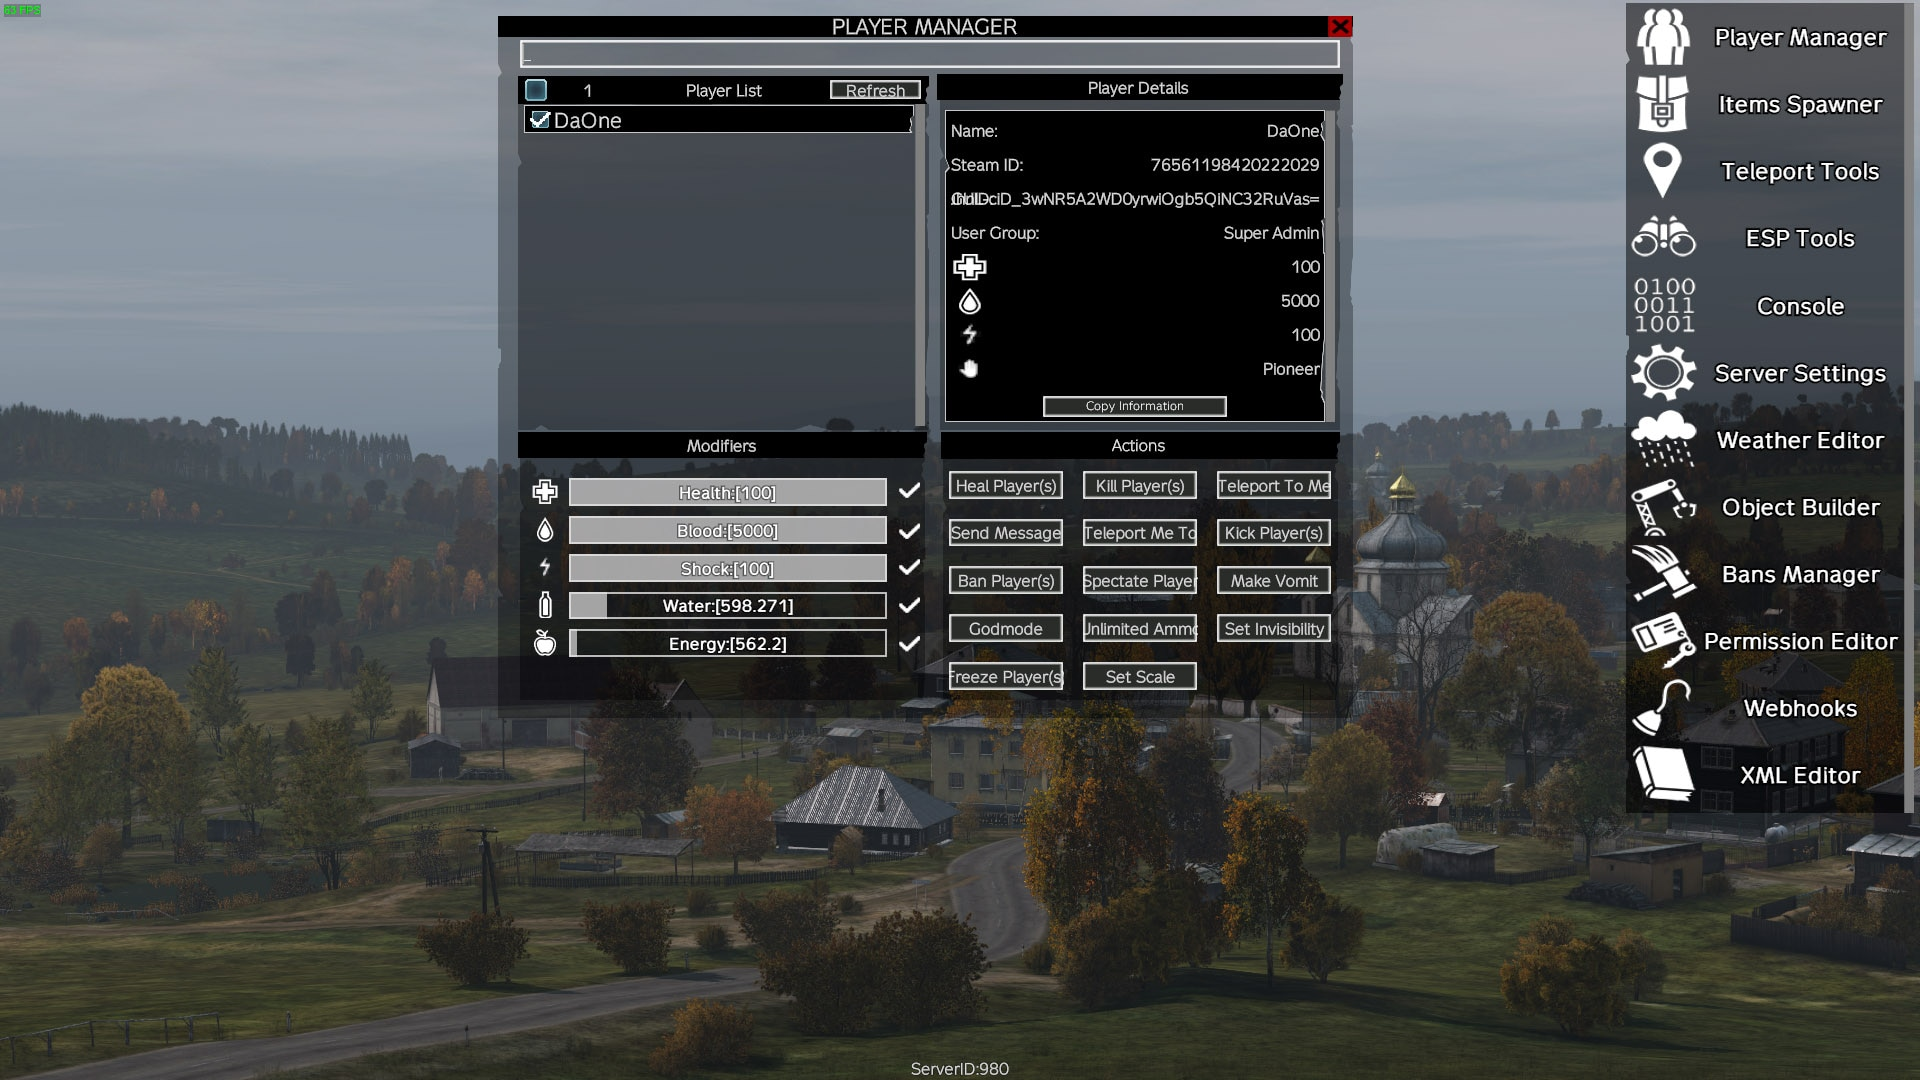The image size is (1920, 1080).
Task: Close the Player Manager window
Action: (x=1340, y=27)
